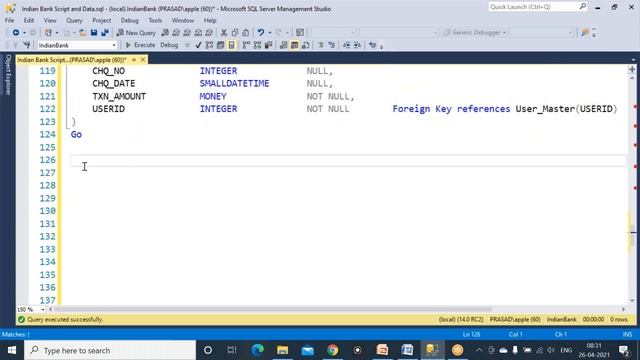Screen dimensions: 640x360
Task: Uncomment selected lines icon
Action: pos(331,45)
